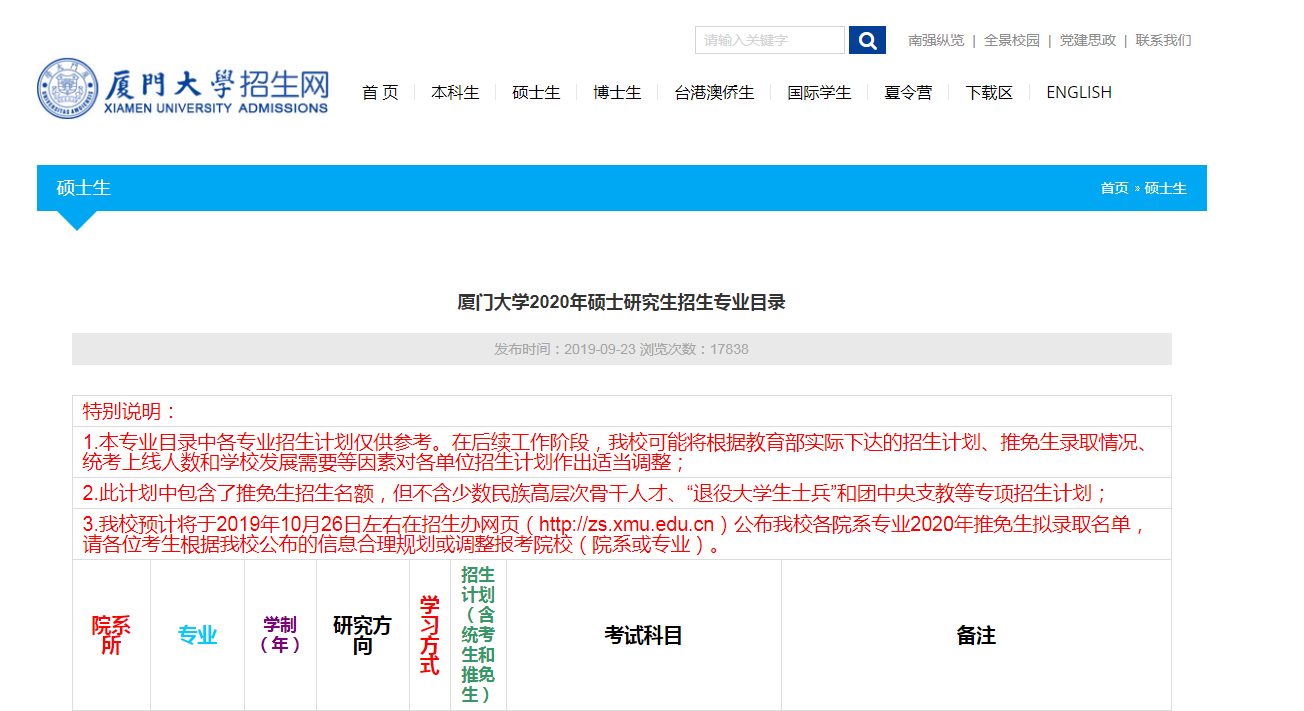1304x711 pixels.
Task: Go to the 博士生 menu item
Action: (617, 93)
